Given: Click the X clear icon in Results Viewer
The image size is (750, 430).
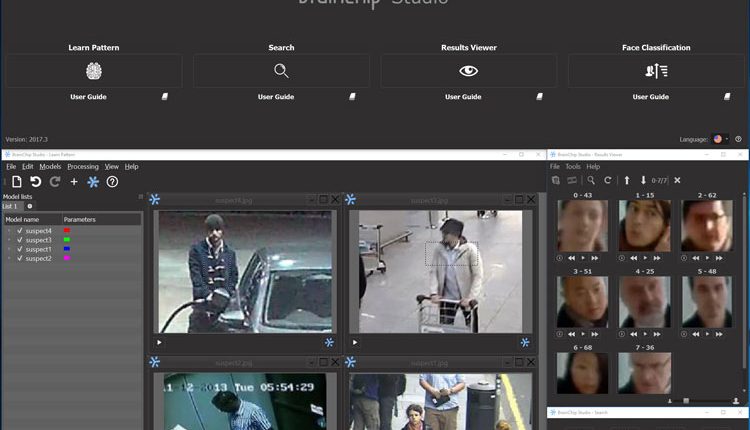Looking at the screenshot, I should [x=677, y=180].
